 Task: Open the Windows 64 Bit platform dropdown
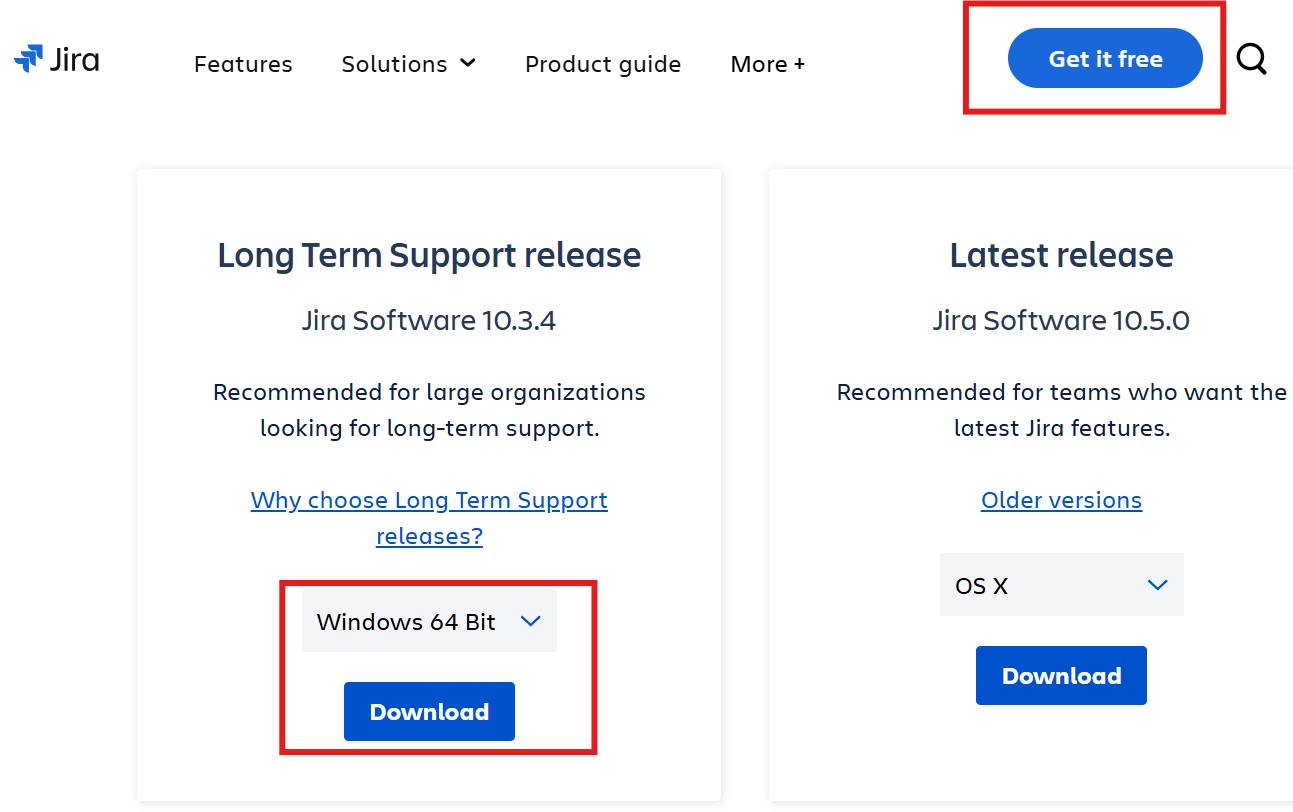429,620
